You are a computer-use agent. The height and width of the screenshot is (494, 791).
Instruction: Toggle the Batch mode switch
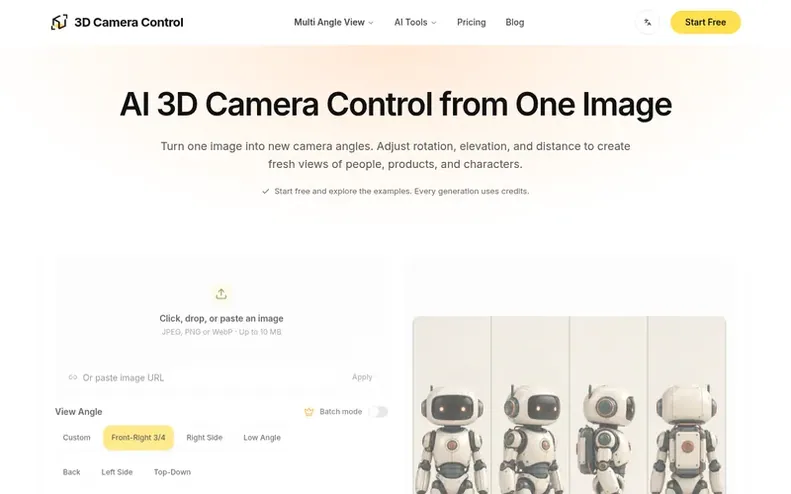pyautogui.click(x=378, y=412)
